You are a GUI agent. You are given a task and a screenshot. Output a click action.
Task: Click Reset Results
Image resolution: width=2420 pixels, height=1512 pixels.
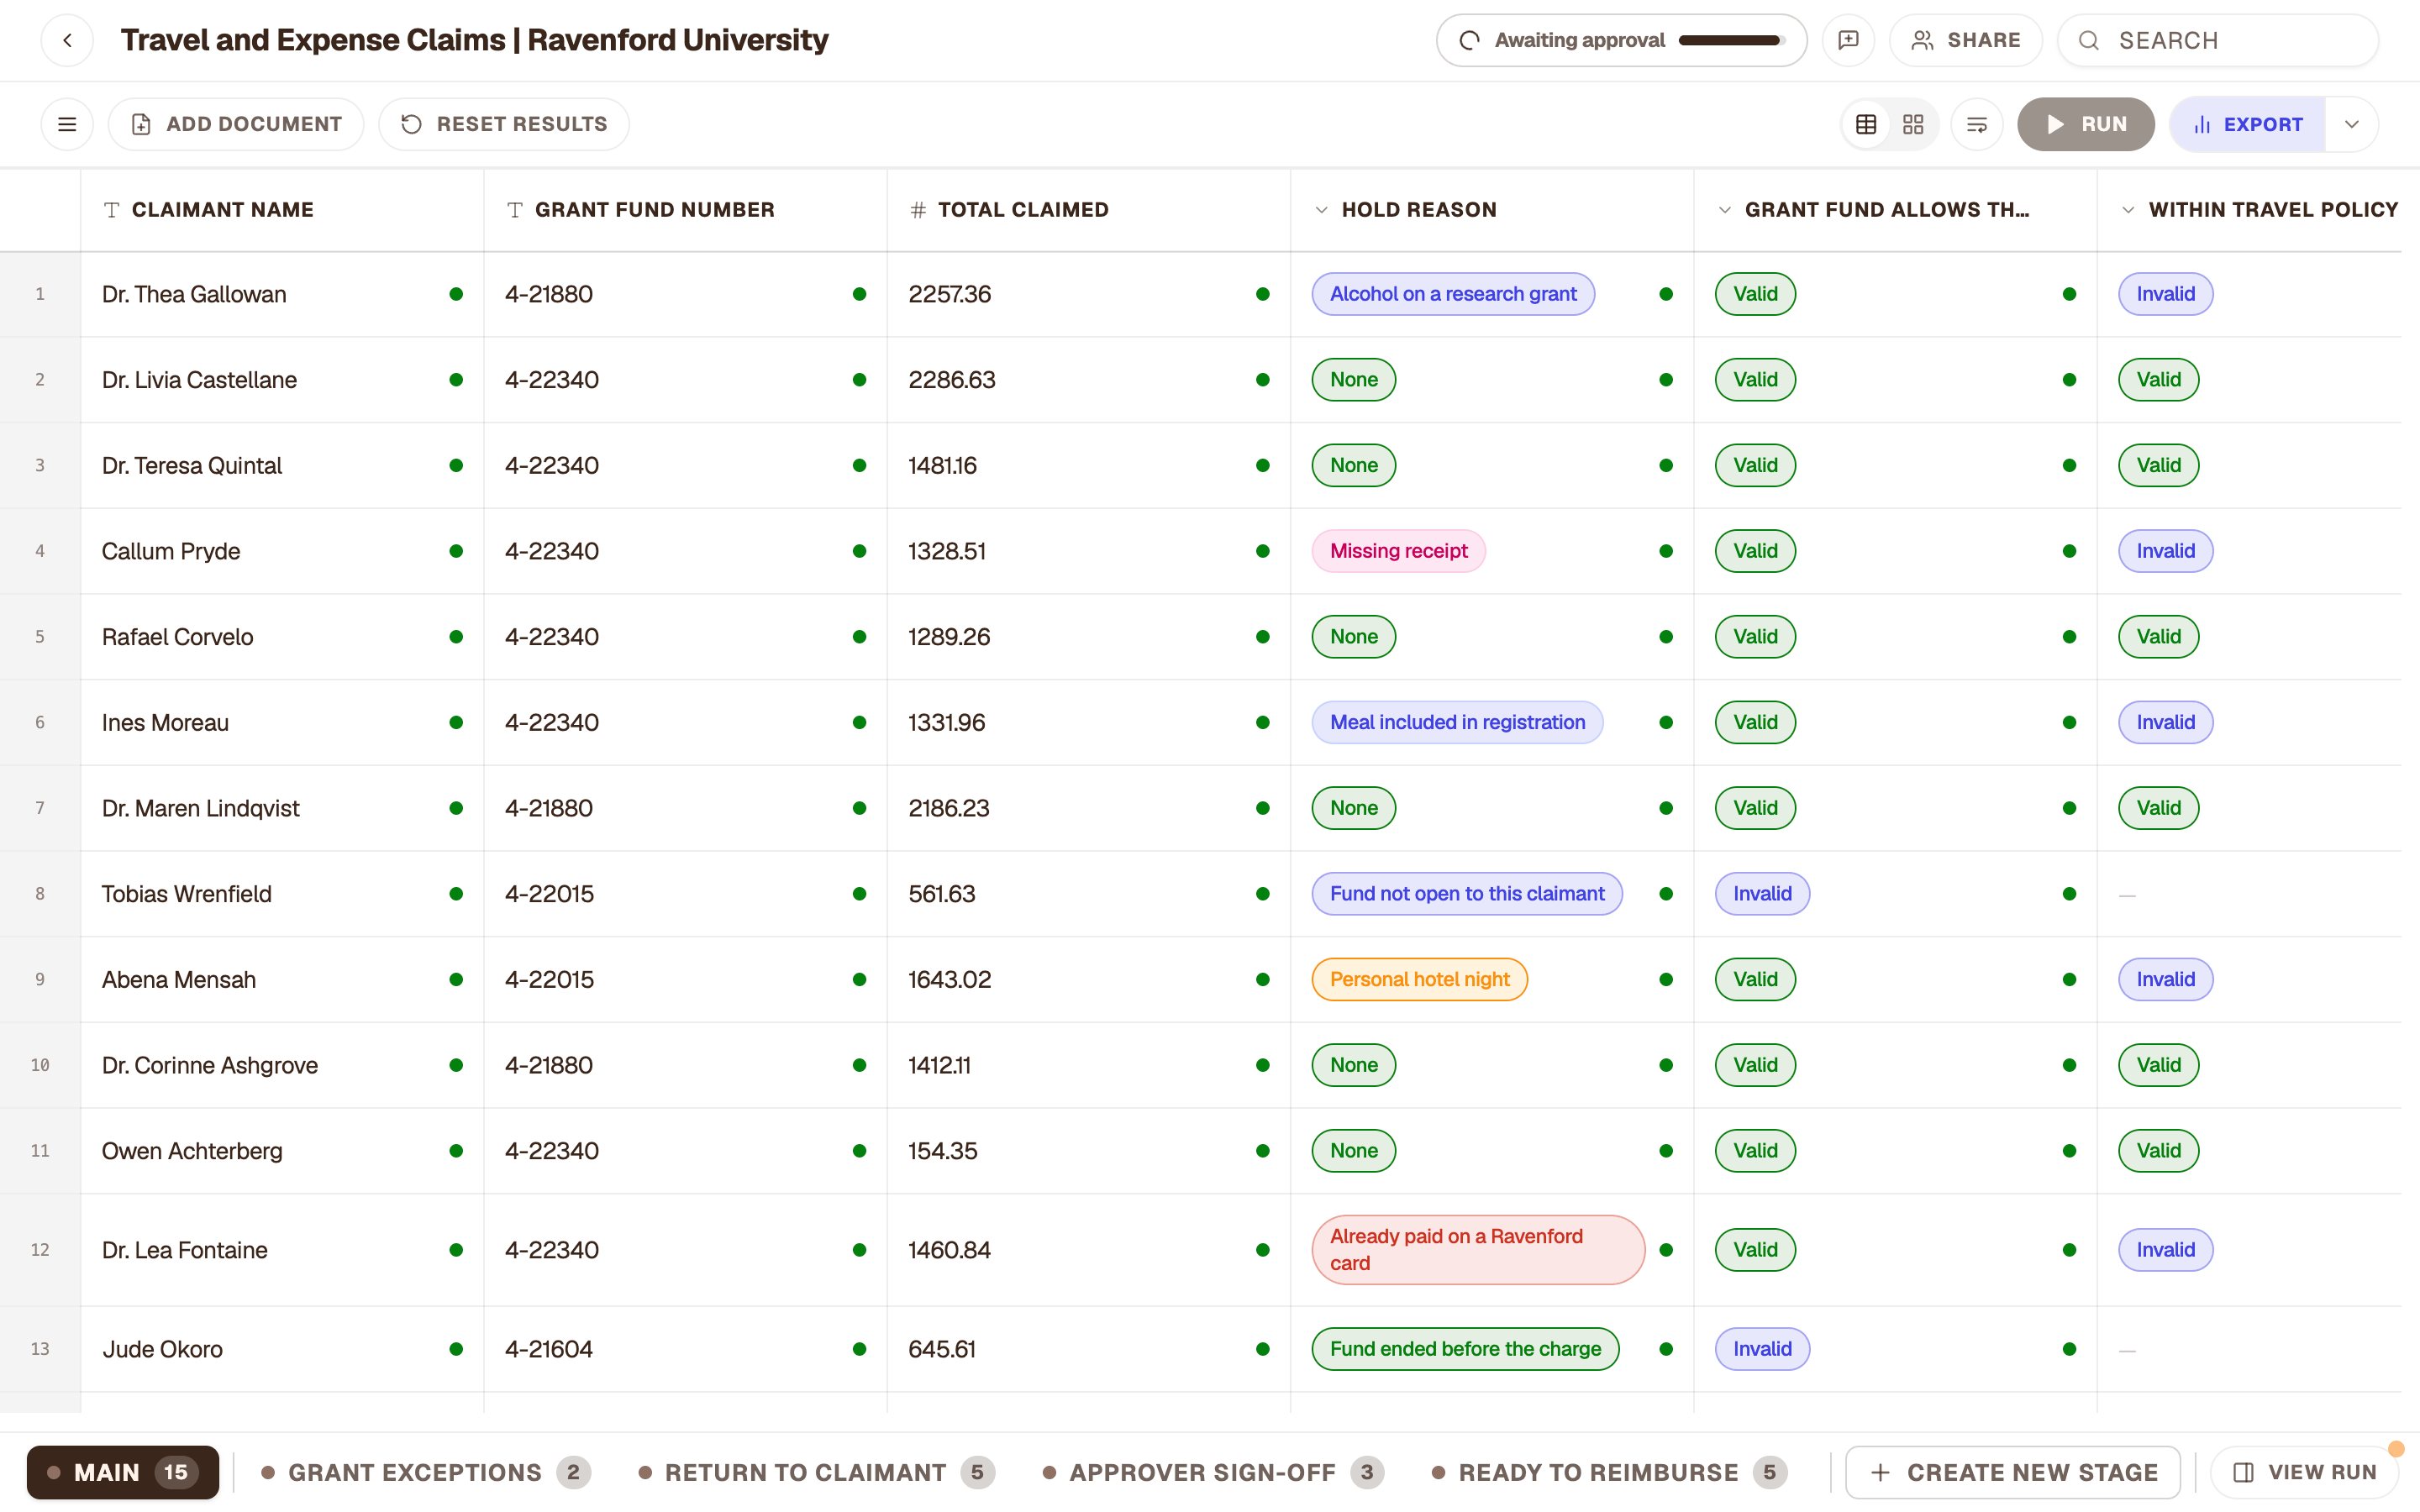coord(504,124)
